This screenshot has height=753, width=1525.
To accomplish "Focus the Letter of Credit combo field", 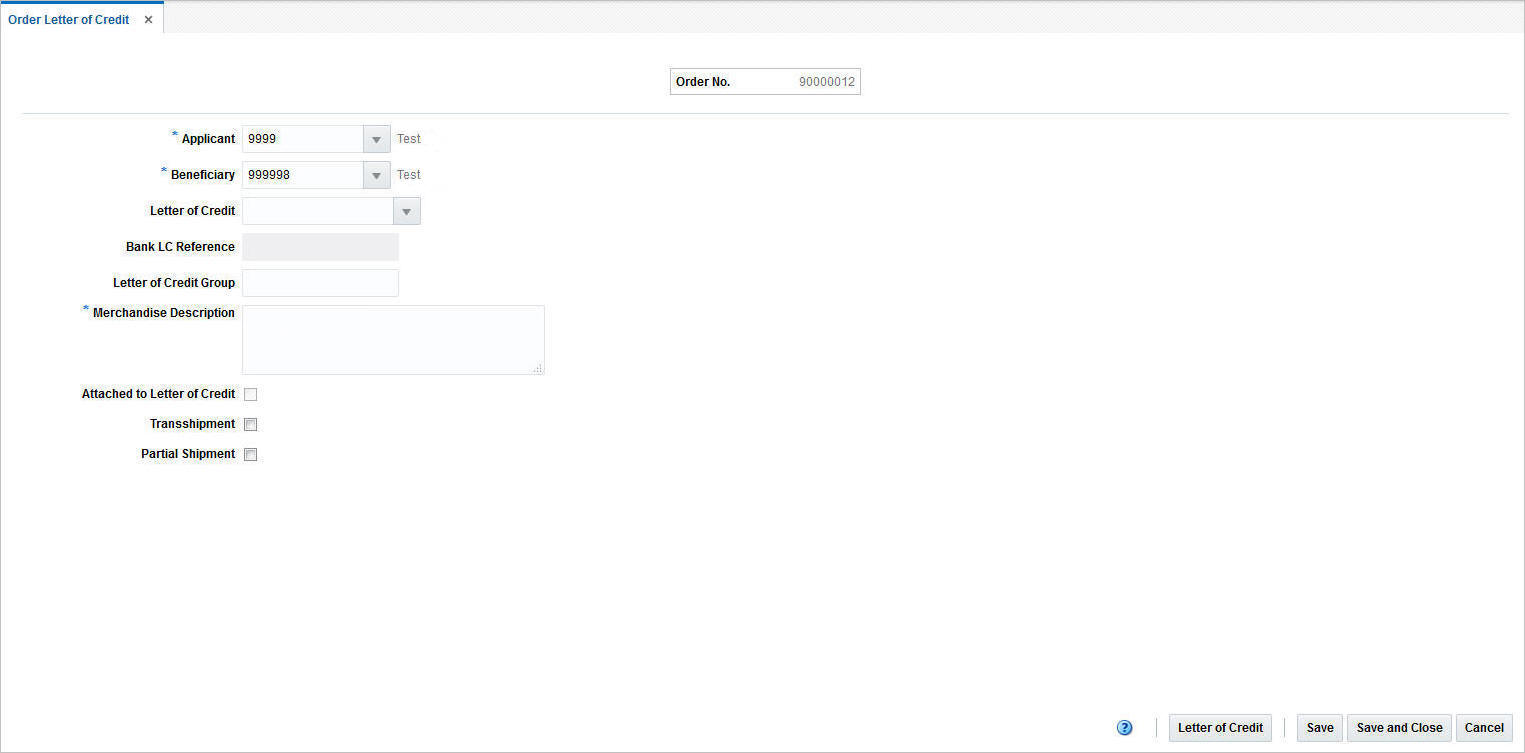I will [319, 211].
